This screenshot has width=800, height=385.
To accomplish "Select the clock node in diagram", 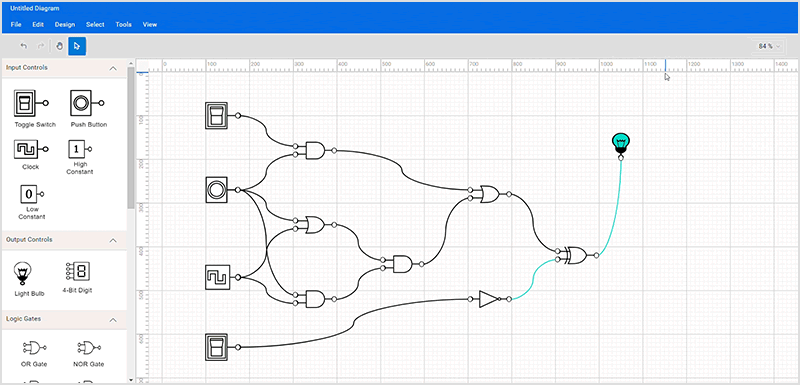I will [217, 277].
